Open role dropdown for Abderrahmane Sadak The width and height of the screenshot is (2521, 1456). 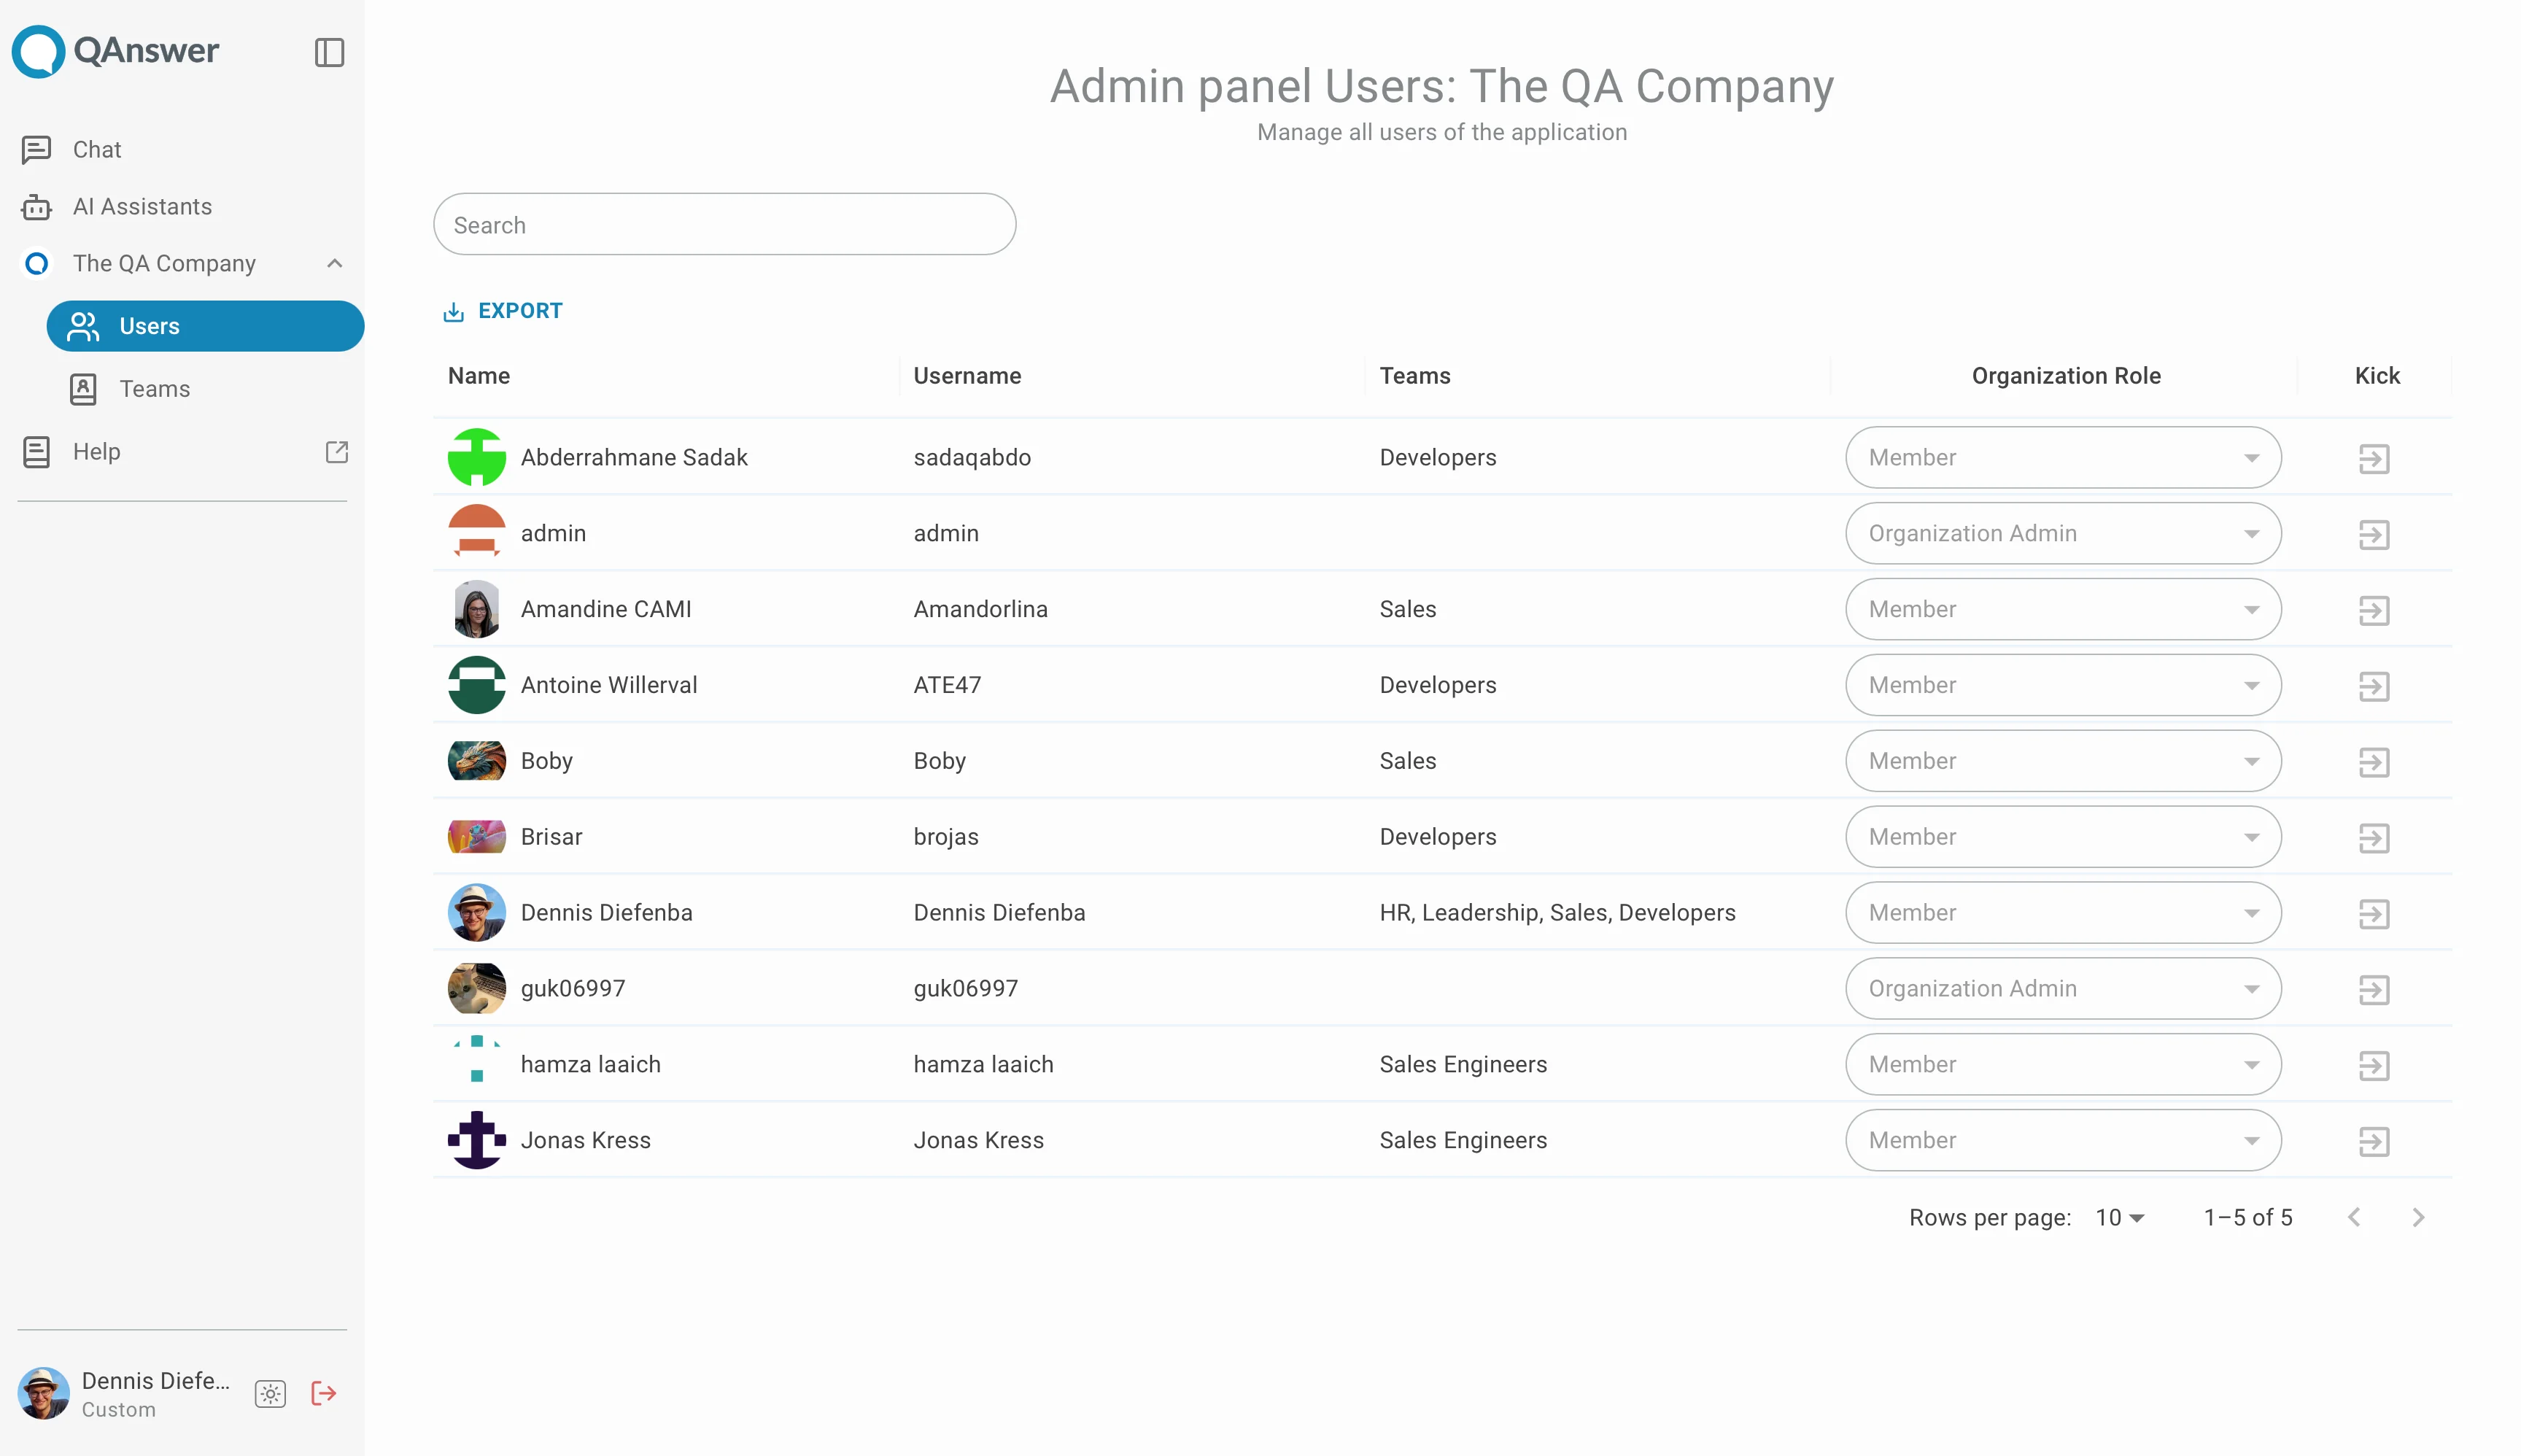tap(2063, 457)
